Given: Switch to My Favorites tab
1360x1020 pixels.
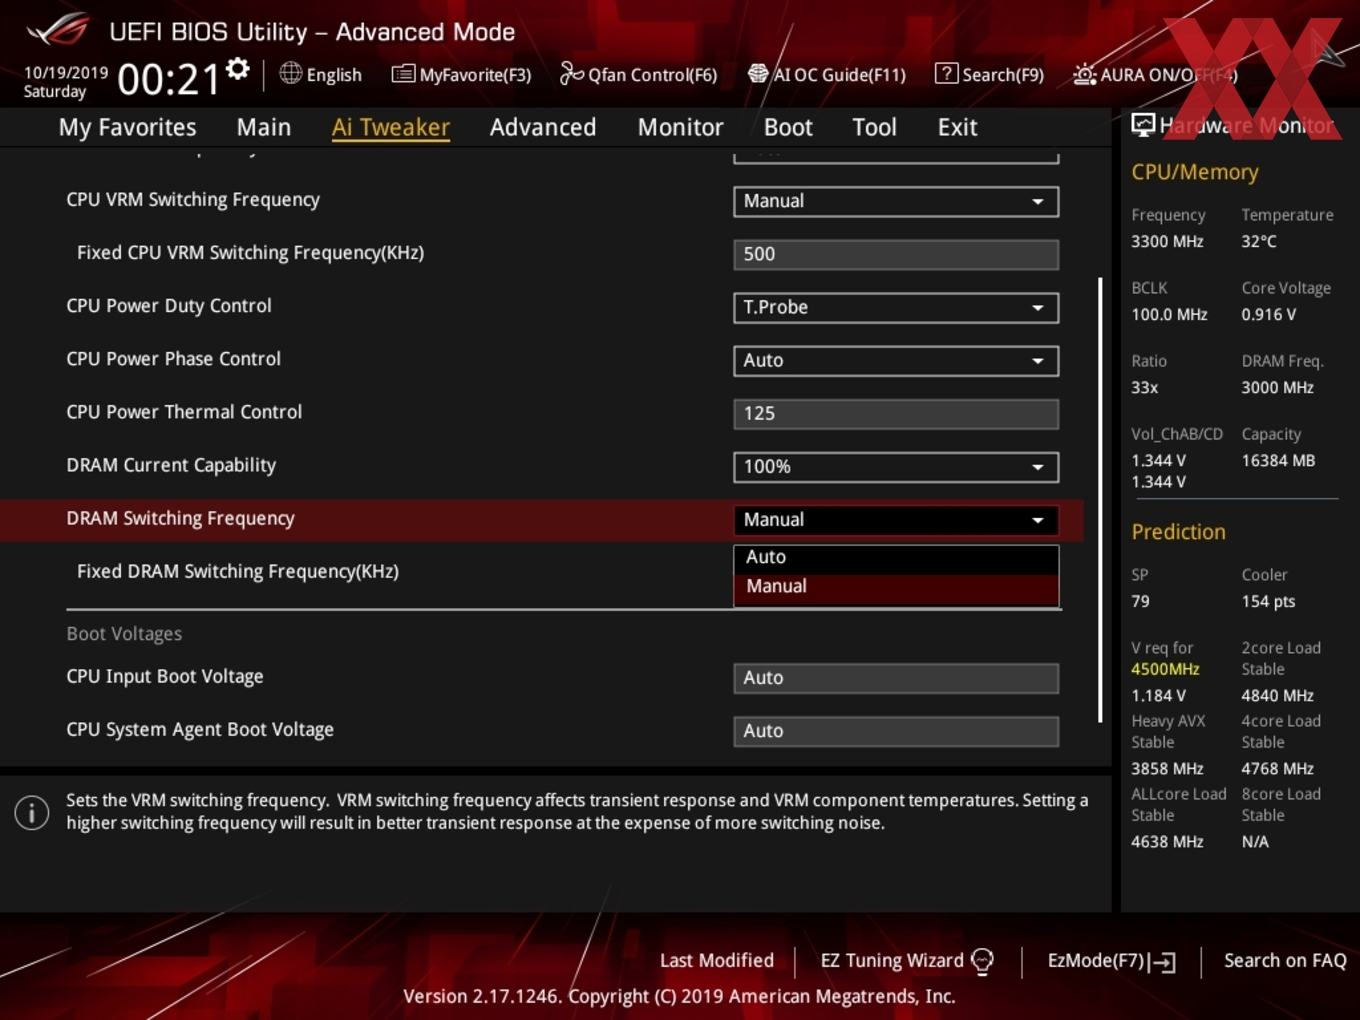Looking at the screenshot, I should [x=127, y=127].
